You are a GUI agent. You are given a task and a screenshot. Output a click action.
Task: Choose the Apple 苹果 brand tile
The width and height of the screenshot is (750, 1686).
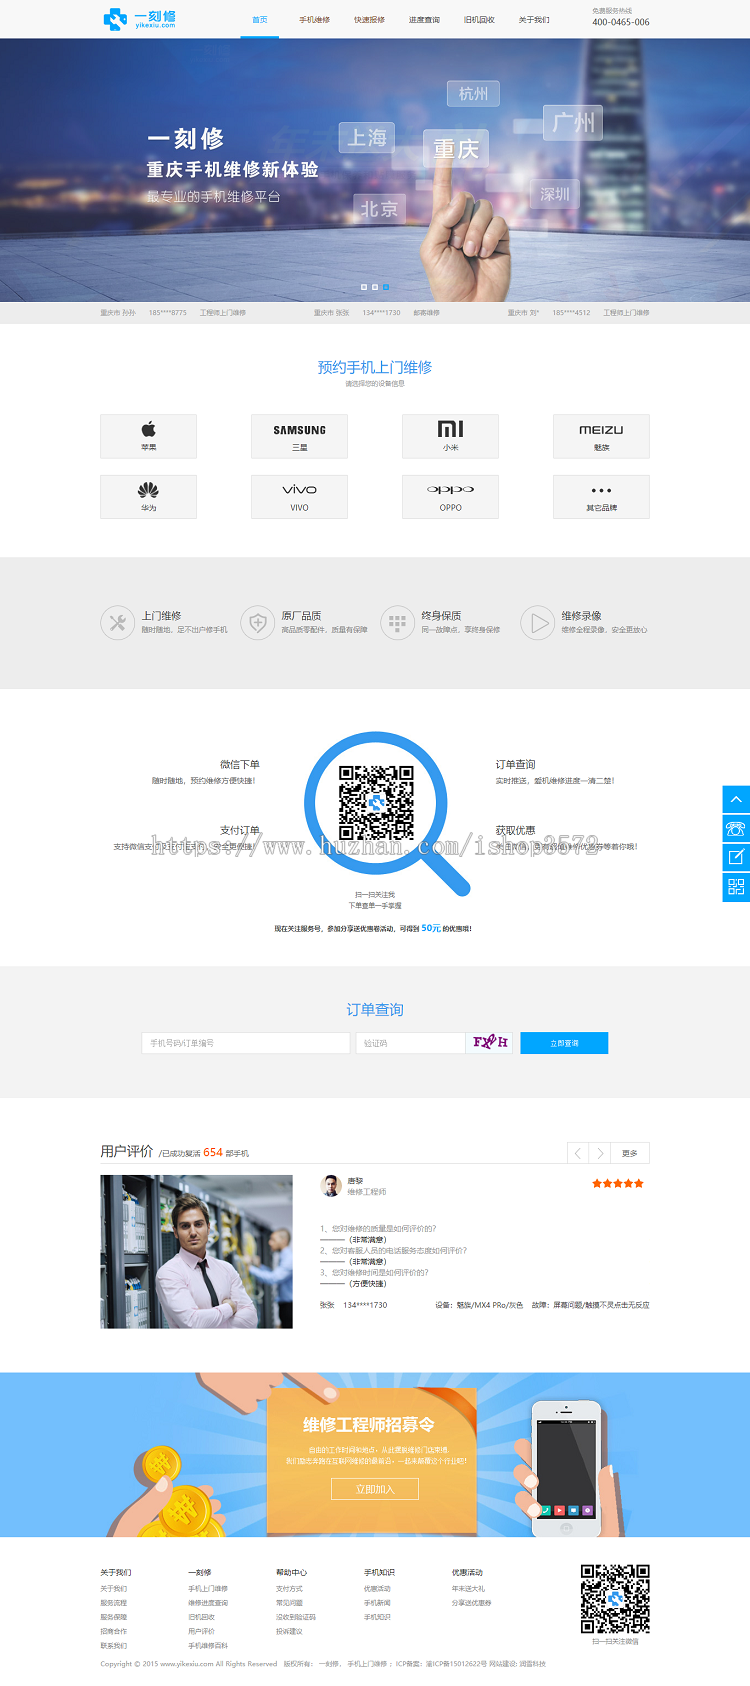148,436
